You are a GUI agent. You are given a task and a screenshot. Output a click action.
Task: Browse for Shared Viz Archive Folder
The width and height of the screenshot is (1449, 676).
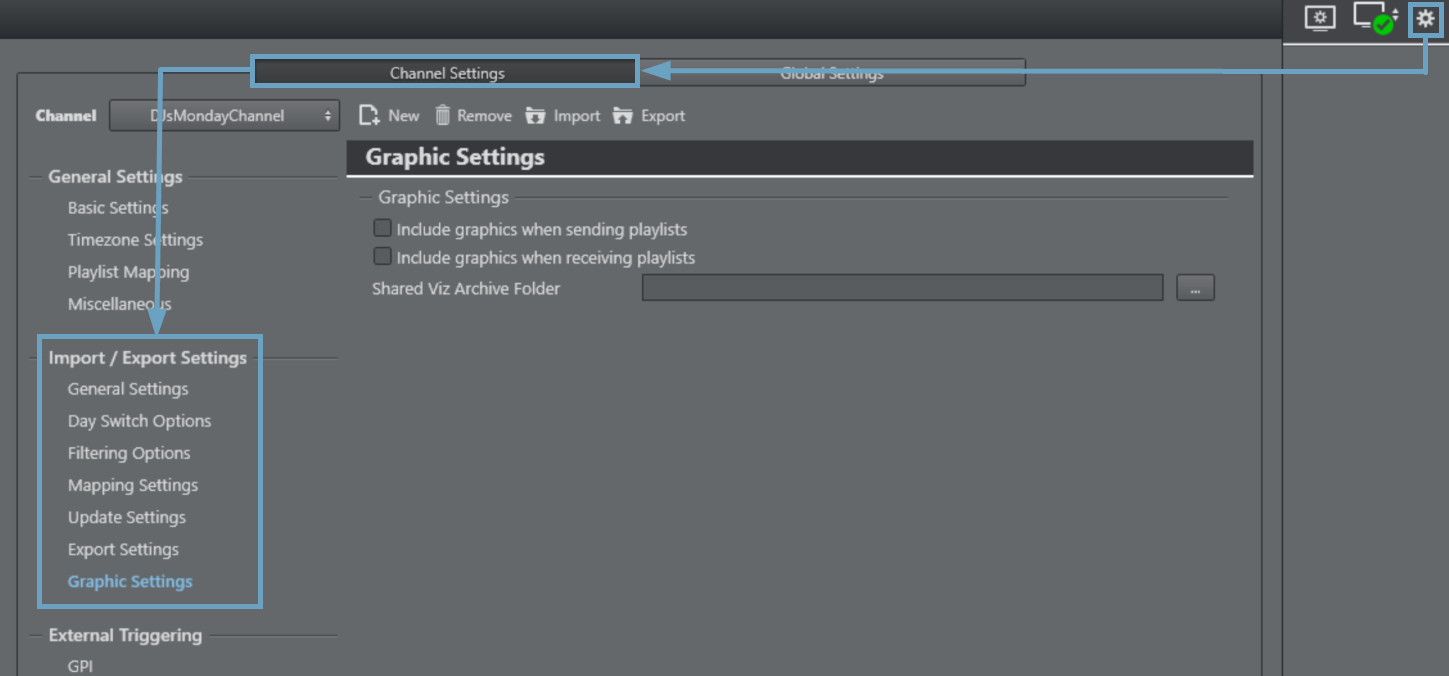(x=1195, y=288)
